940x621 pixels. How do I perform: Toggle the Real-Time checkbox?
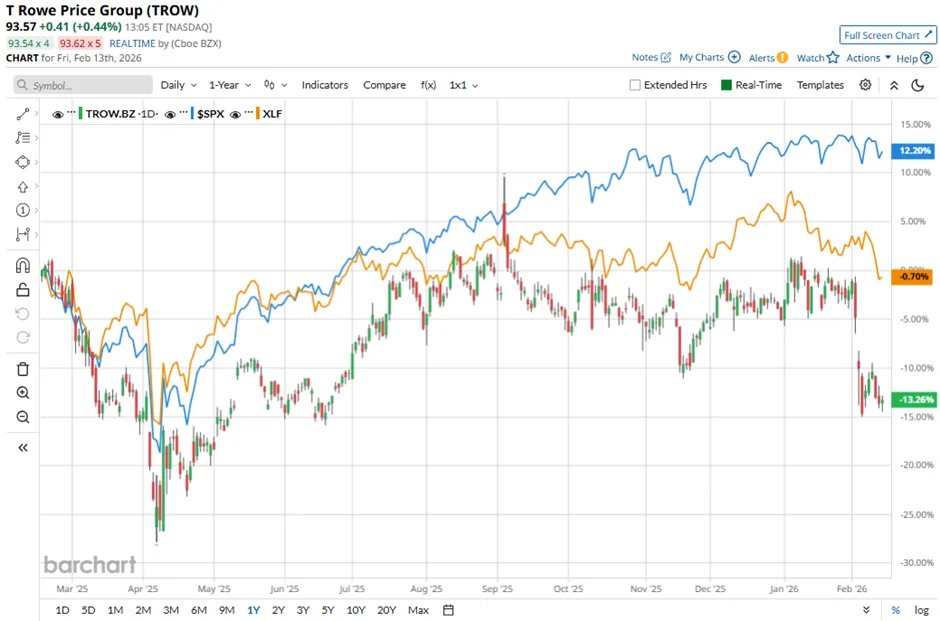click(x=726, y=85)
